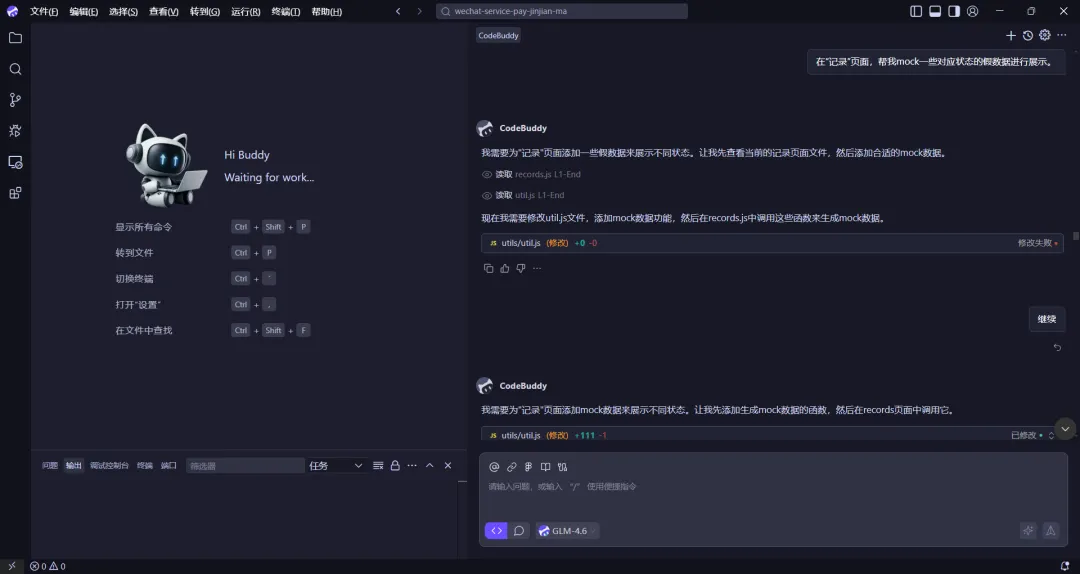Maximize panel with the up chevron
This screenshot has width=1080, height=574.
[x=430, y=466]
